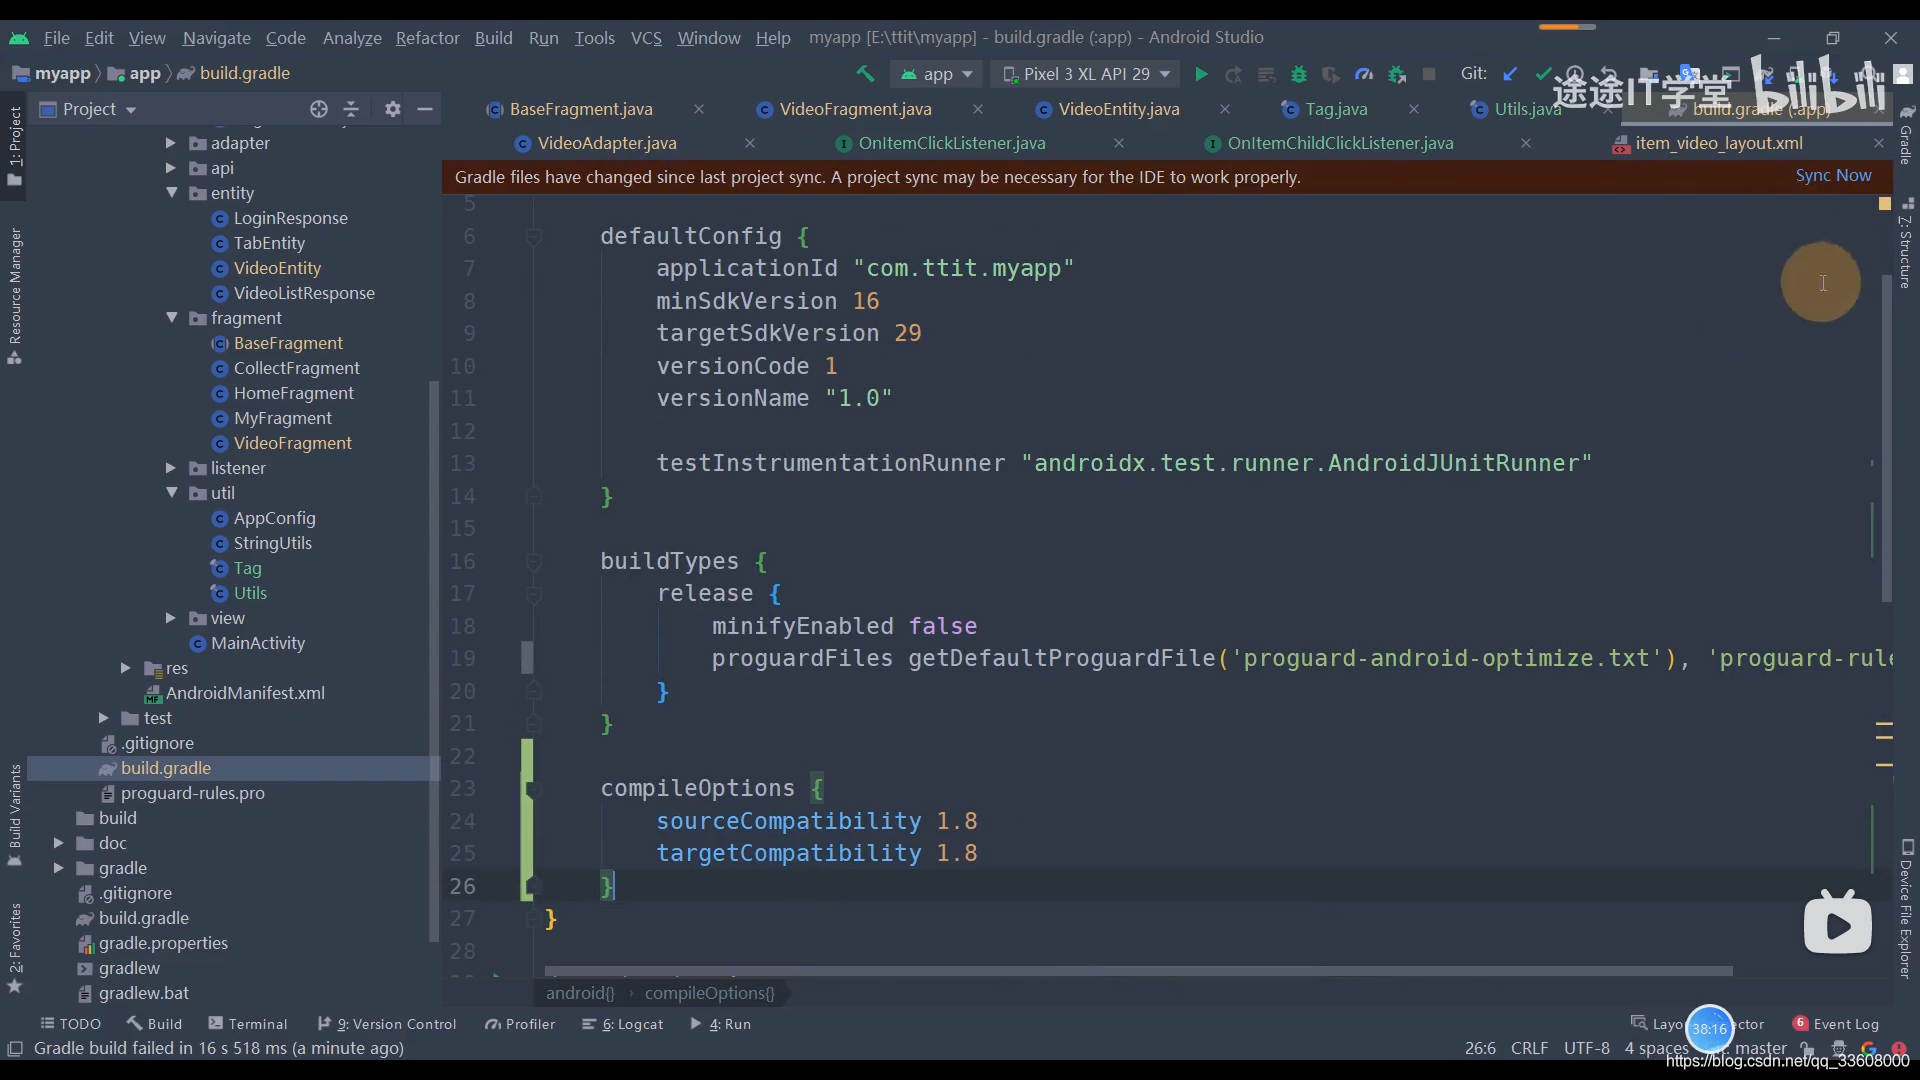Toggle the 4: Run tool window

click(721, 1024)
